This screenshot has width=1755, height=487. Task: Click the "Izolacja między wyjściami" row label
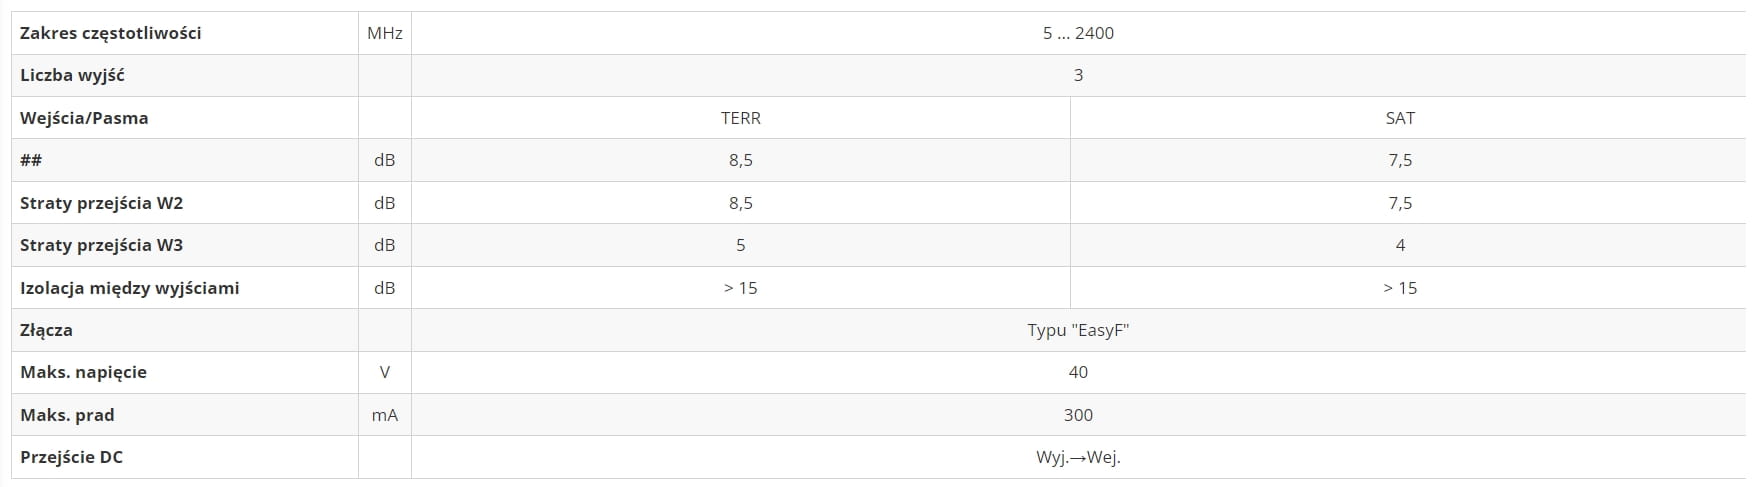129,288
